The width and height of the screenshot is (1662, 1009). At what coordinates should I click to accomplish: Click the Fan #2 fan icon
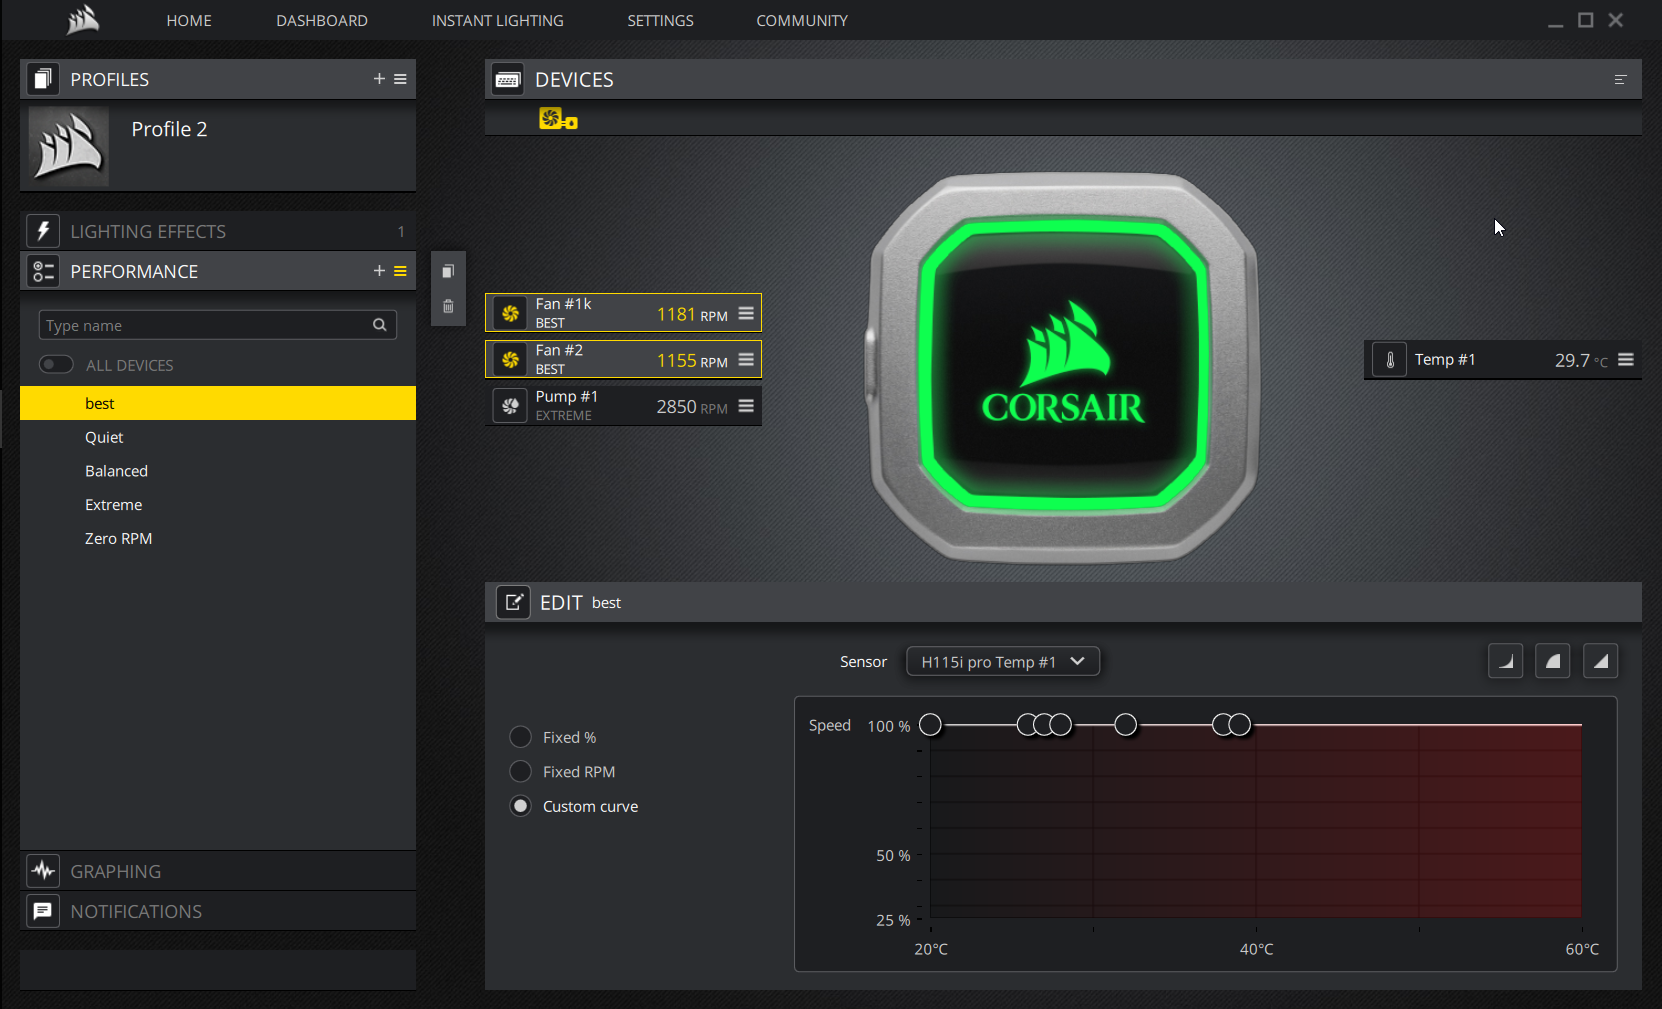pos(510,359)
